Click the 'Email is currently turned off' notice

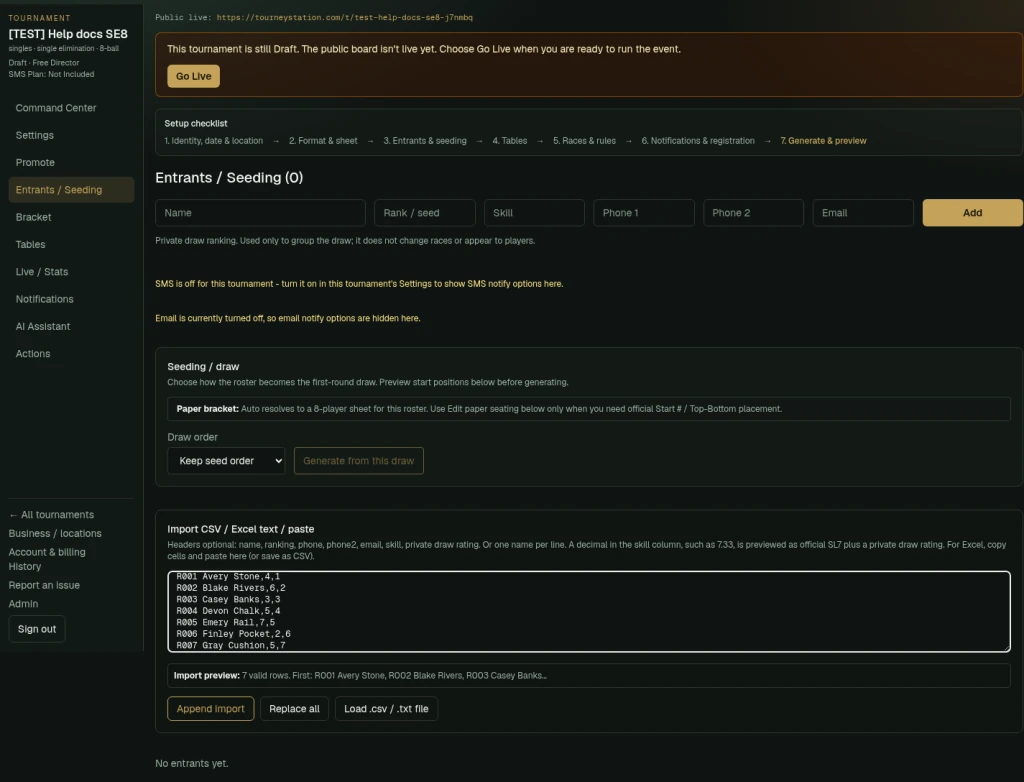tap(288, 319)
